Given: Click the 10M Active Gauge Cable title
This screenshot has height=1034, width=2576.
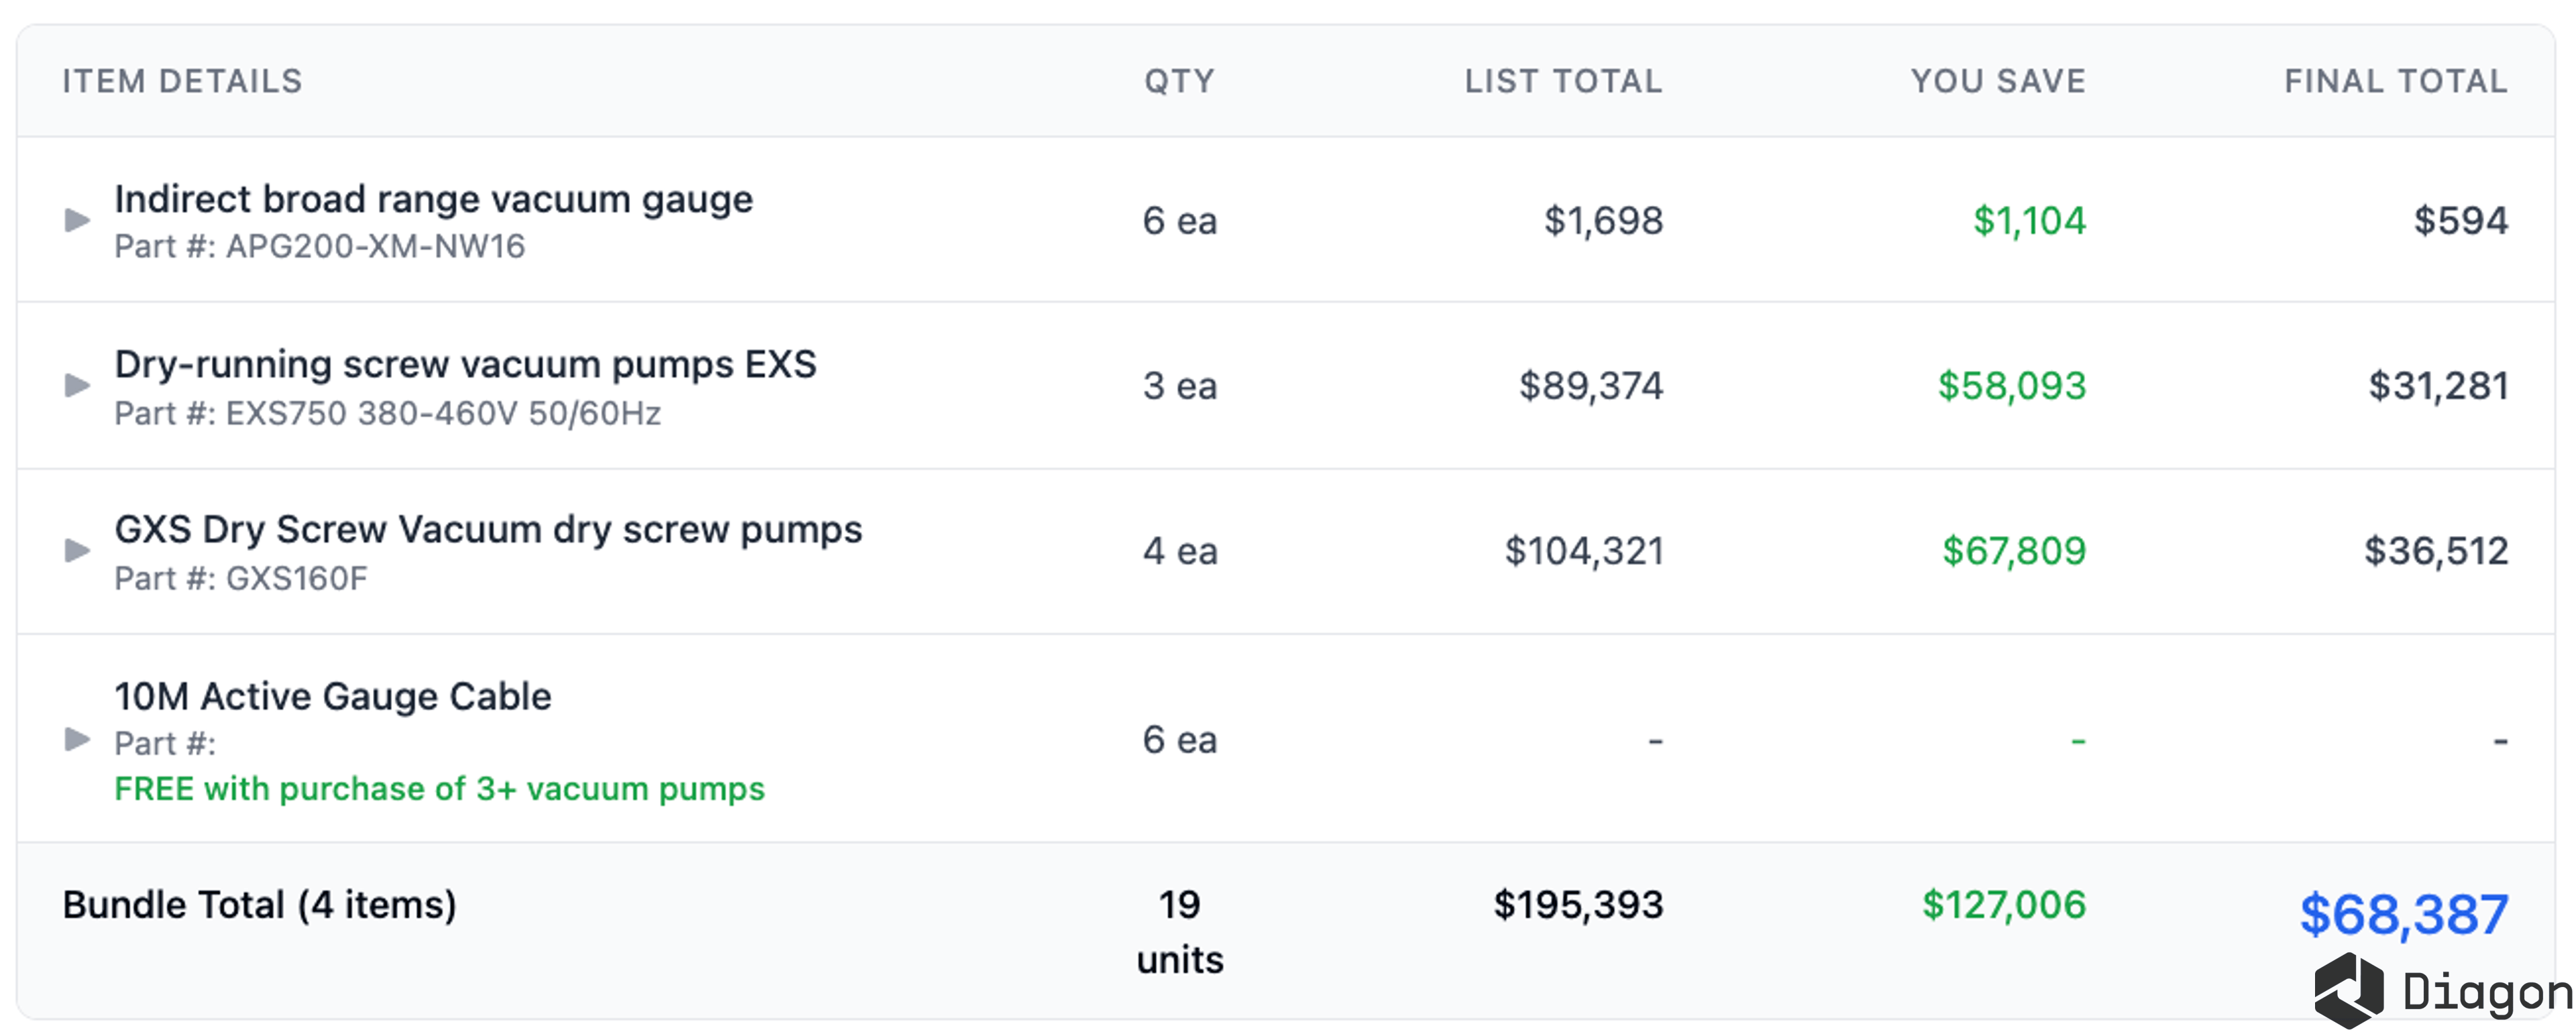Looking at the screenshot, I should click(333, 696).
